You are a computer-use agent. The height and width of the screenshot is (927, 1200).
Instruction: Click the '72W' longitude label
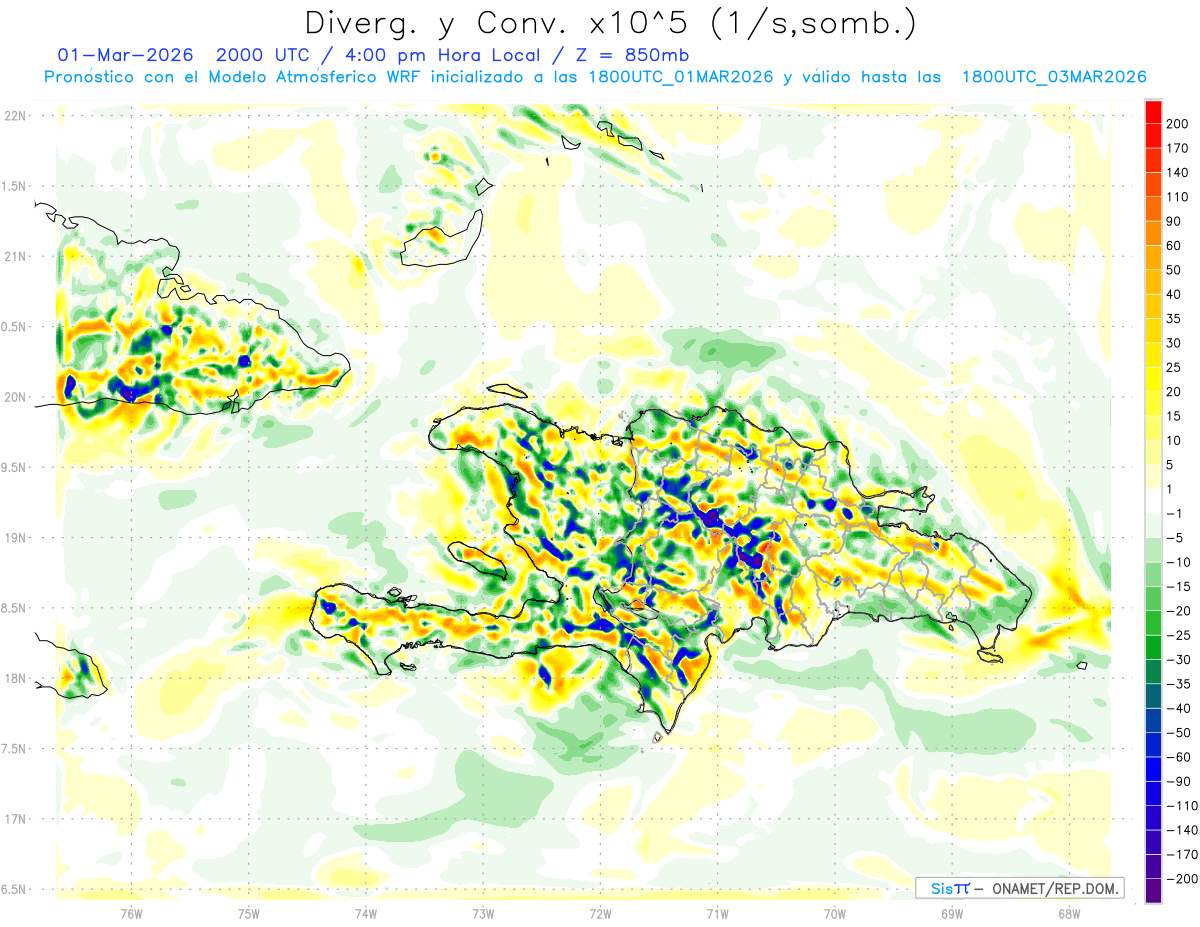(600, 913)
